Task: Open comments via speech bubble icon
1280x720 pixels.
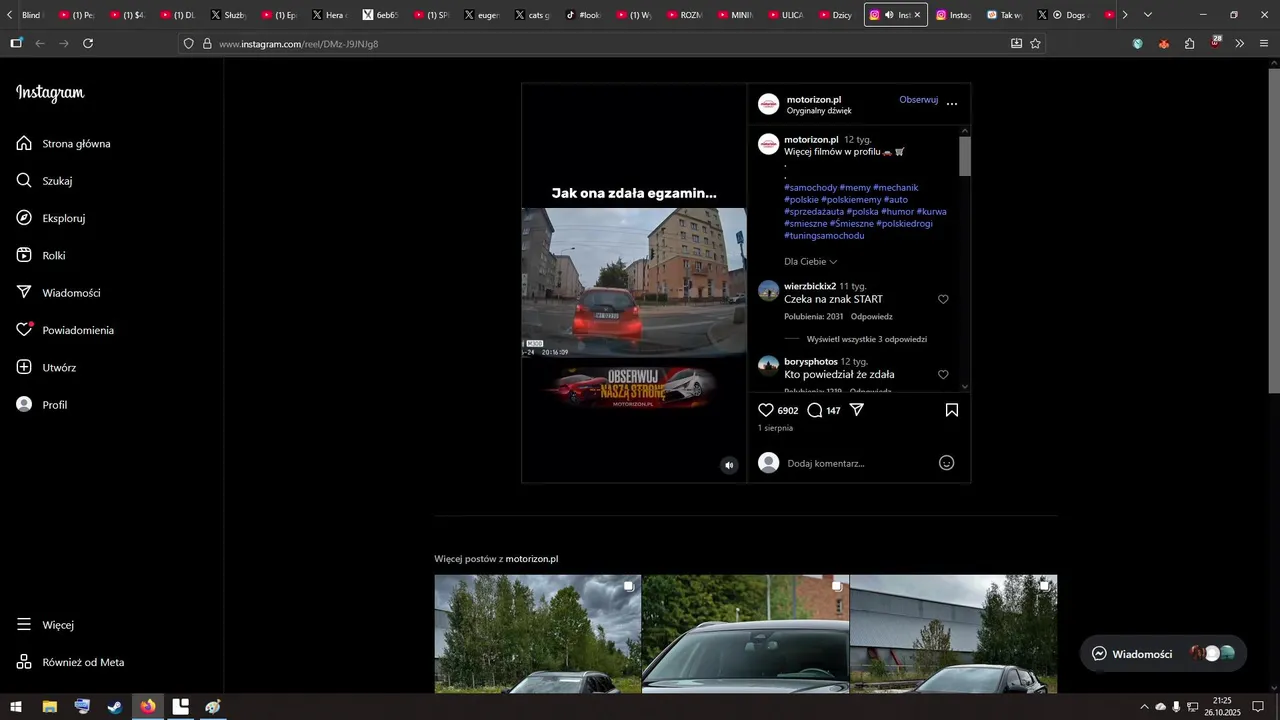Action: [815, 410]
